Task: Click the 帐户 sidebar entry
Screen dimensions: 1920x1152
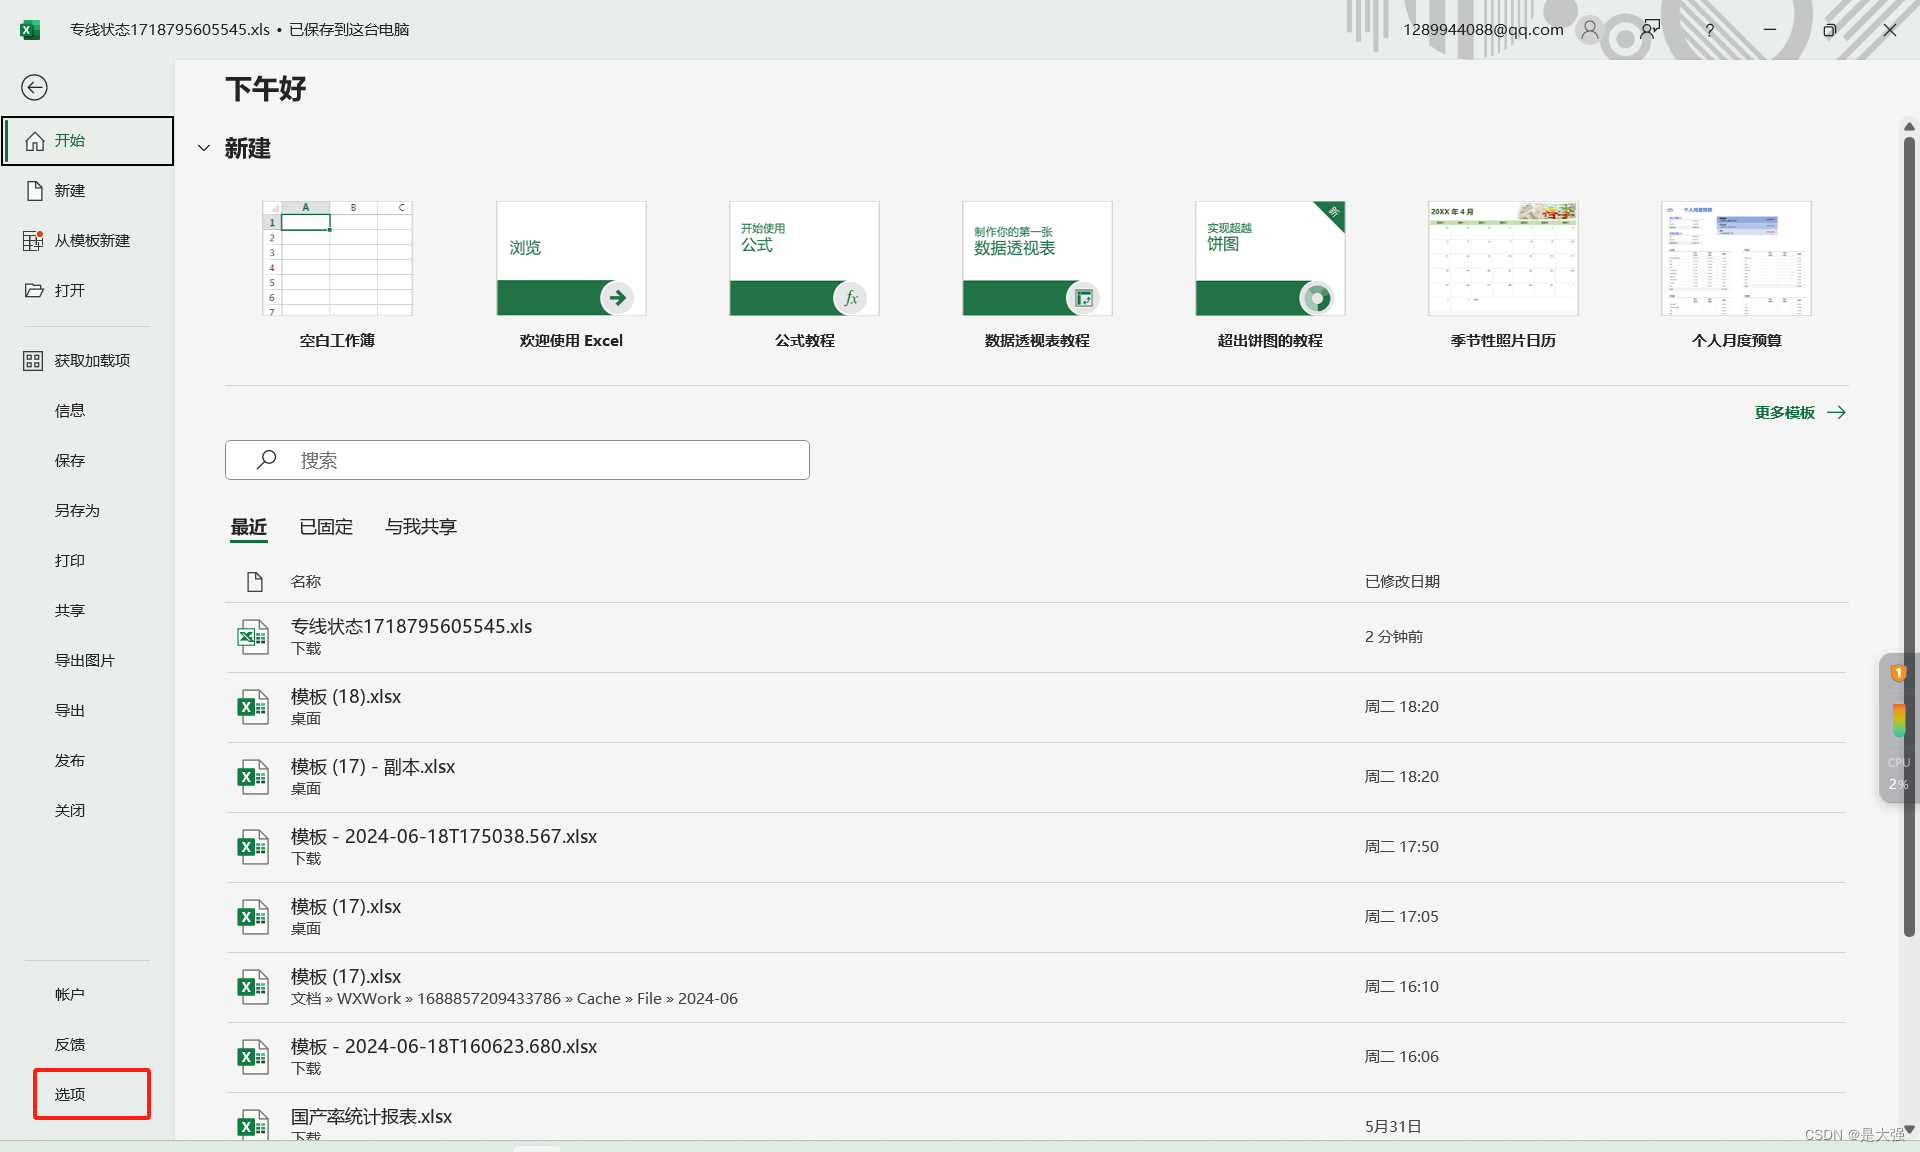Action: pyautogui.click(x=70, y=994)
